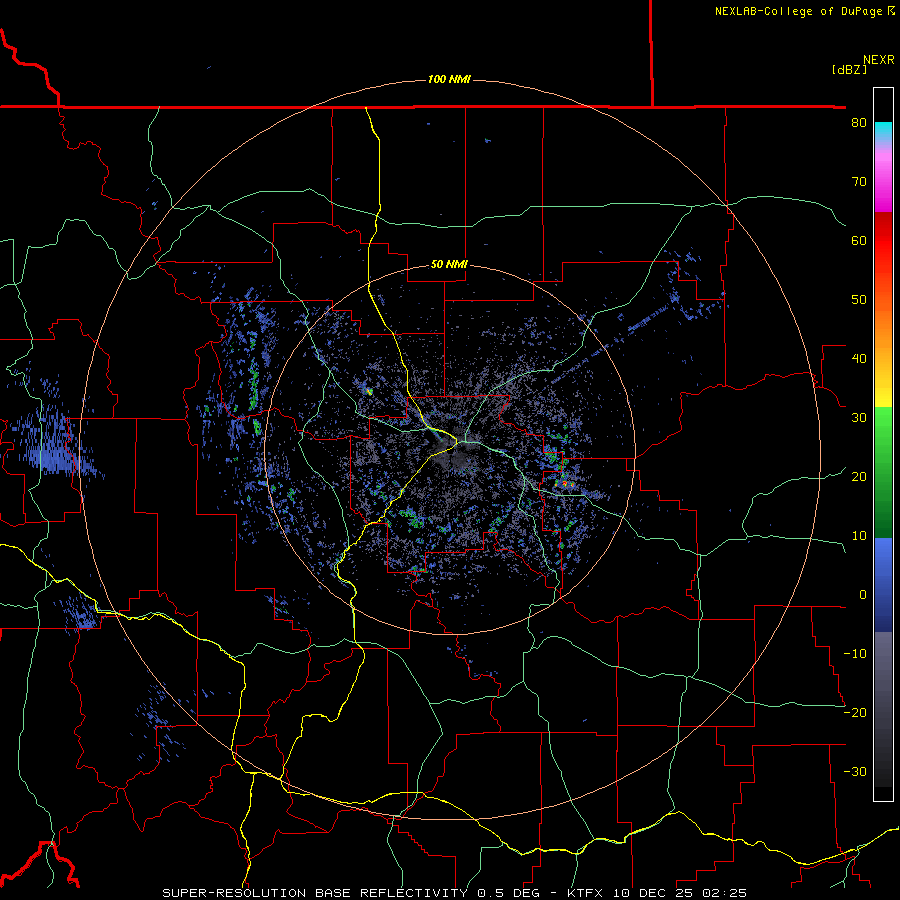This screenshot has width=900, height=900.
Task: Click the -10 value on dBZ scale
Action: [x=855, y=654]
